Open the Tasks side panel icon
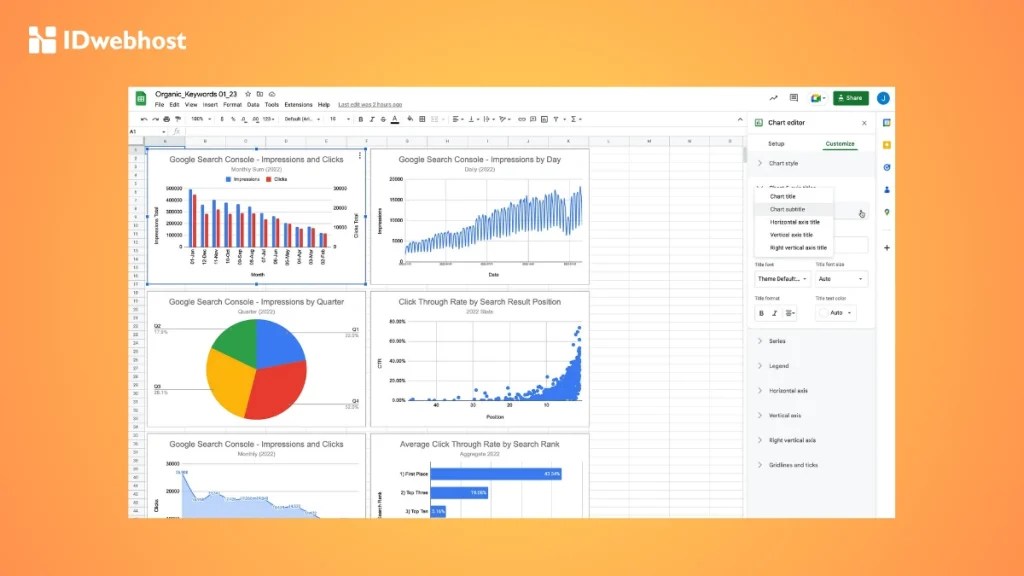The height and width of the screenshot is (576, 1024). (887, 167)
